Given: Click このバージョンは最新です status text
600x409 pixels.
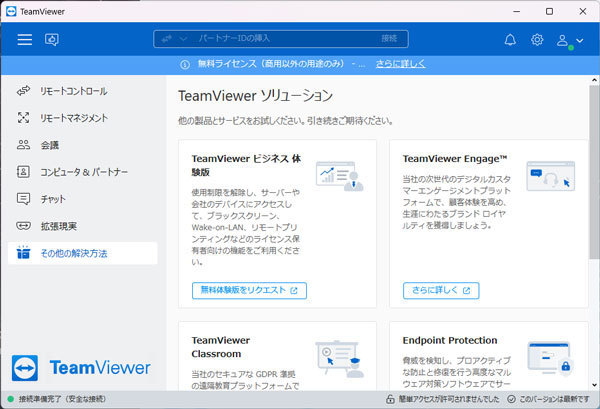Looking at the screenshot, I should pyautogui.click(x=554, y=399).
